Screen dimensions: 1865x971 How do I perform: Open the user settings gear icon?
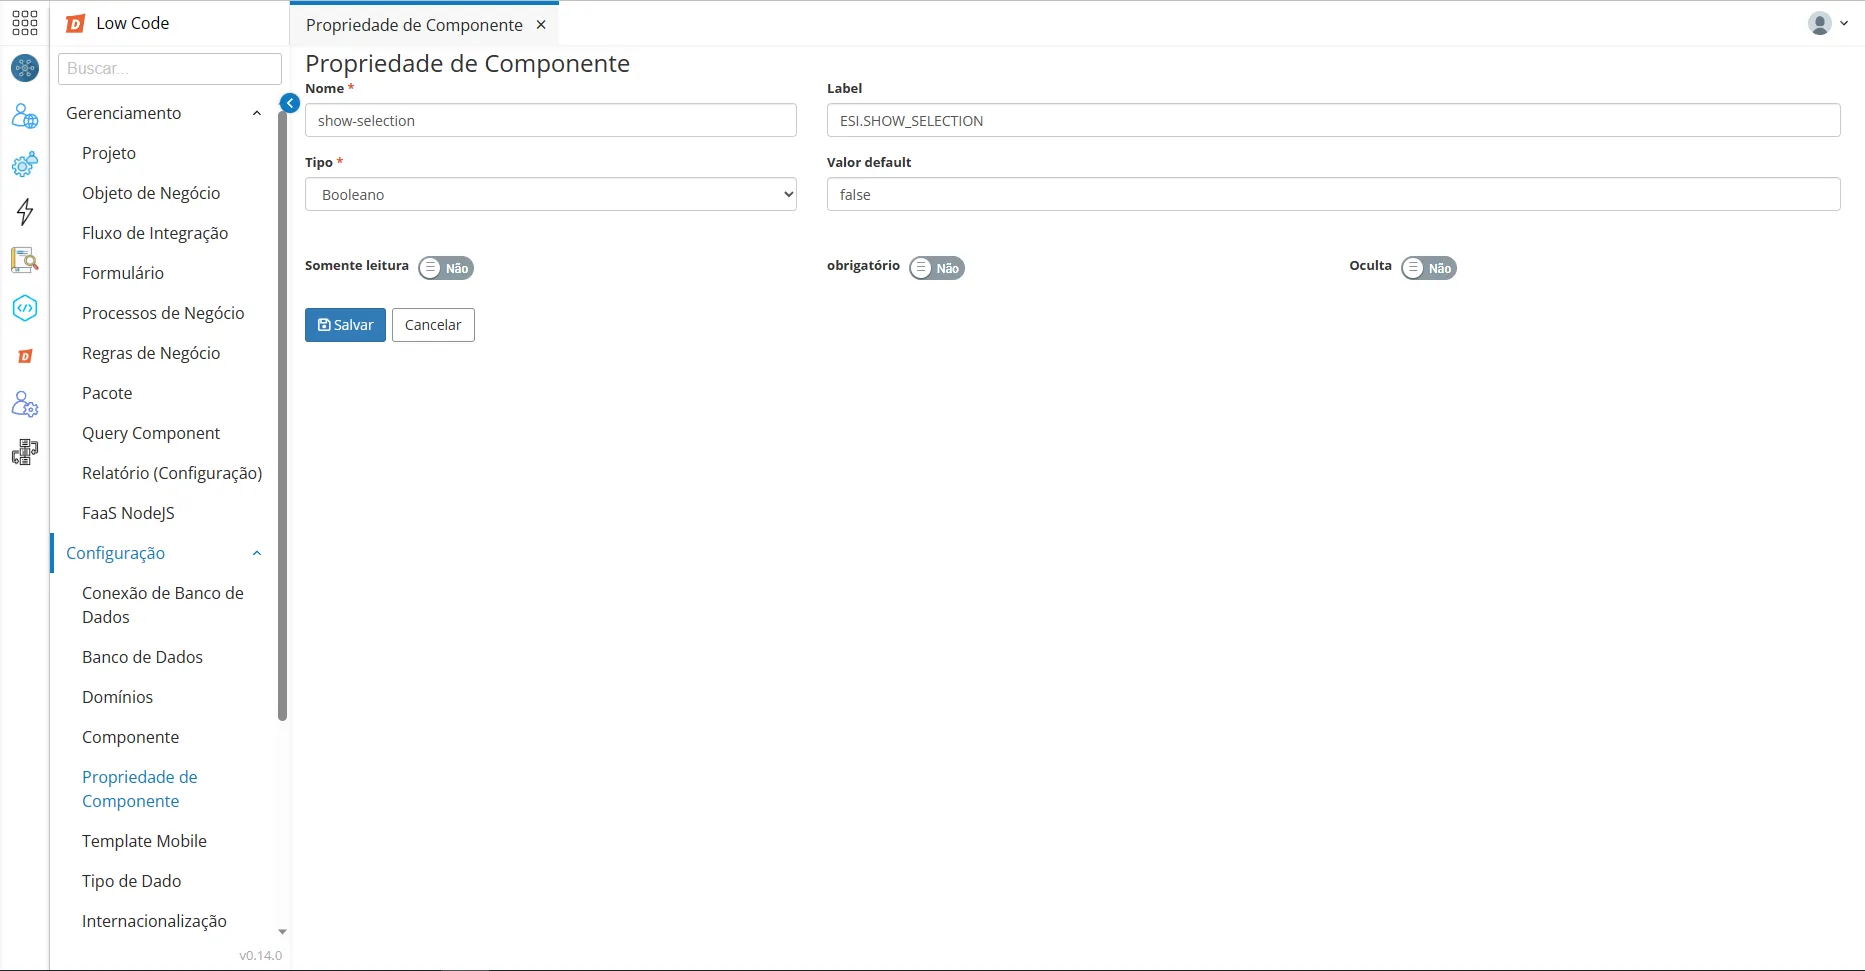25,404
